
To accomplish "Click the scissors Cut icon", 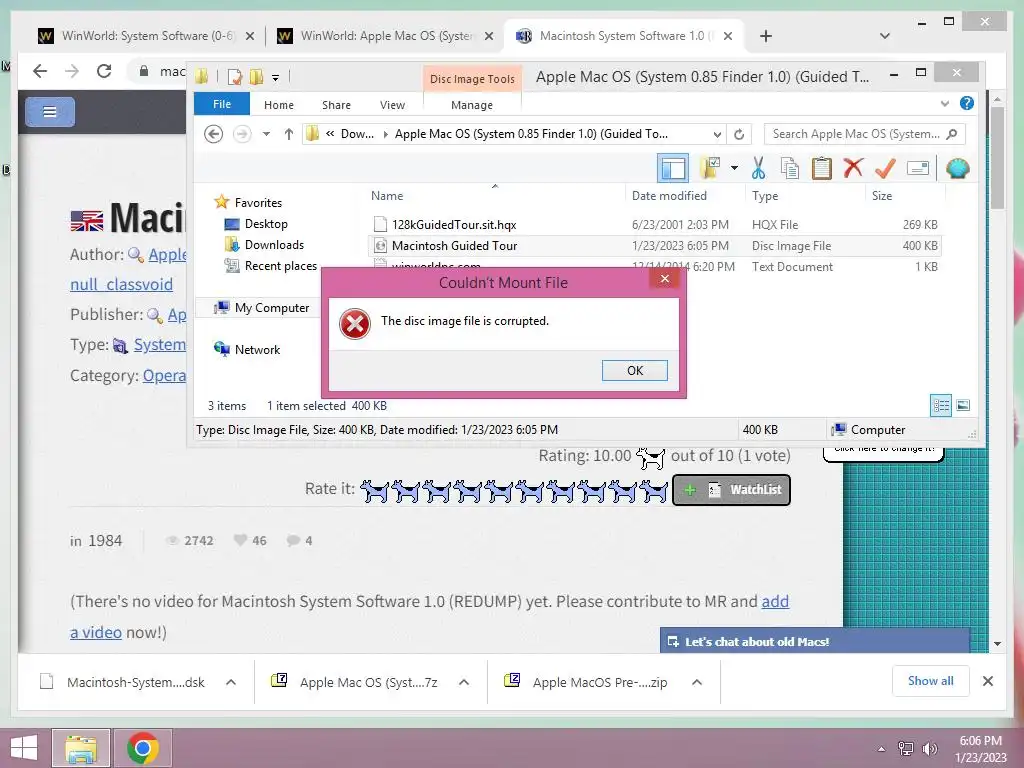I will [758, 168].
